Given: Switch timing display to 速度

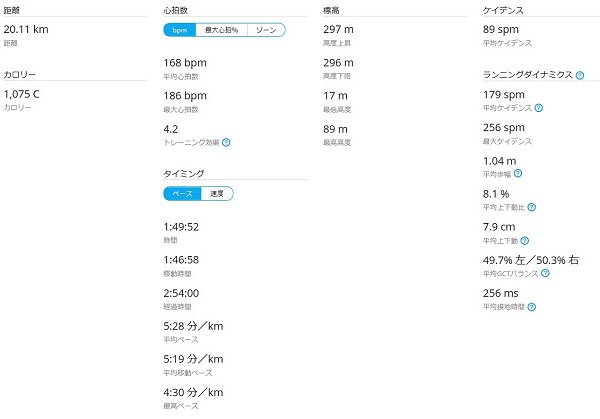Looking at the screenshot, I should click(217, 194).
